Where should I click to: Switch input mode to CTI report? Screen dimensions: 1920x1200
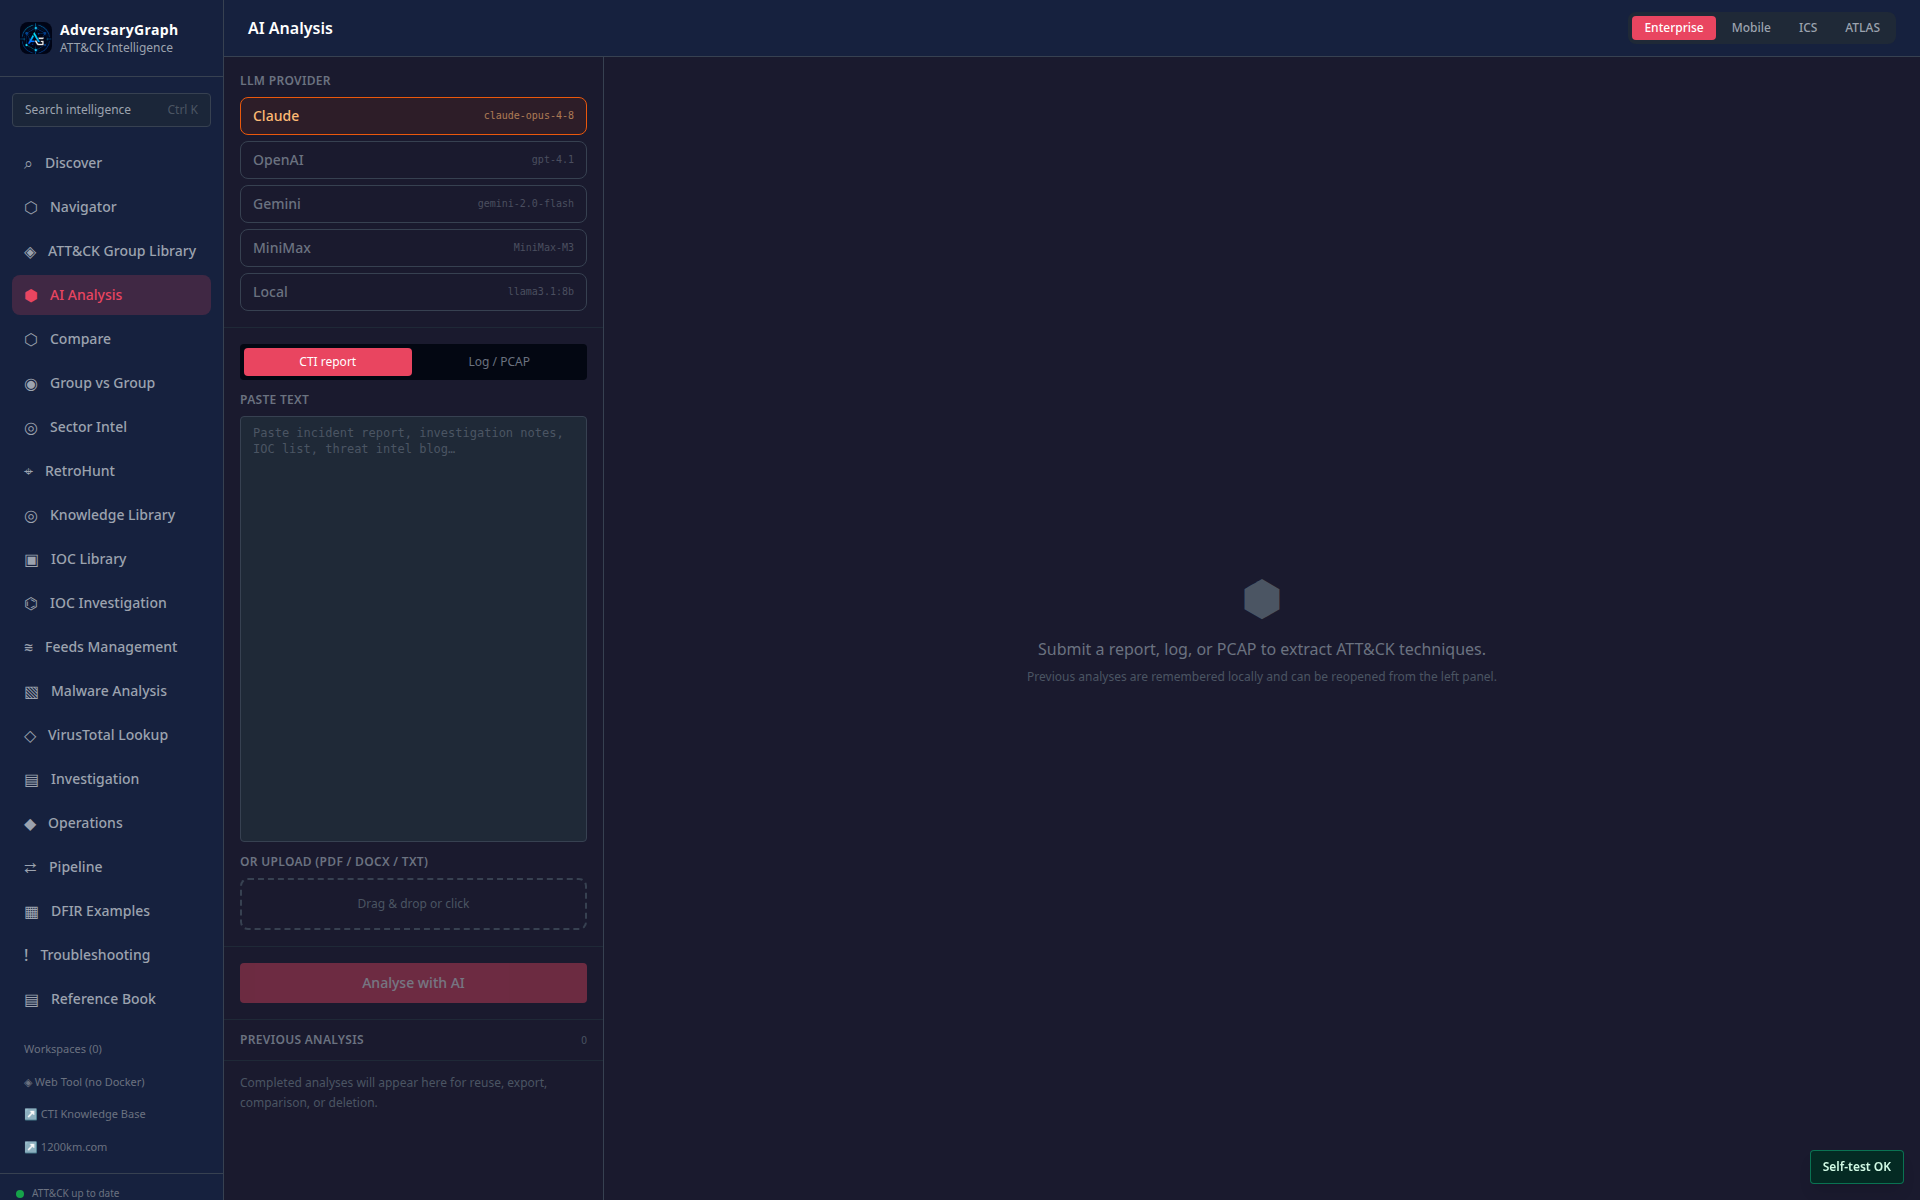point(327,362)
